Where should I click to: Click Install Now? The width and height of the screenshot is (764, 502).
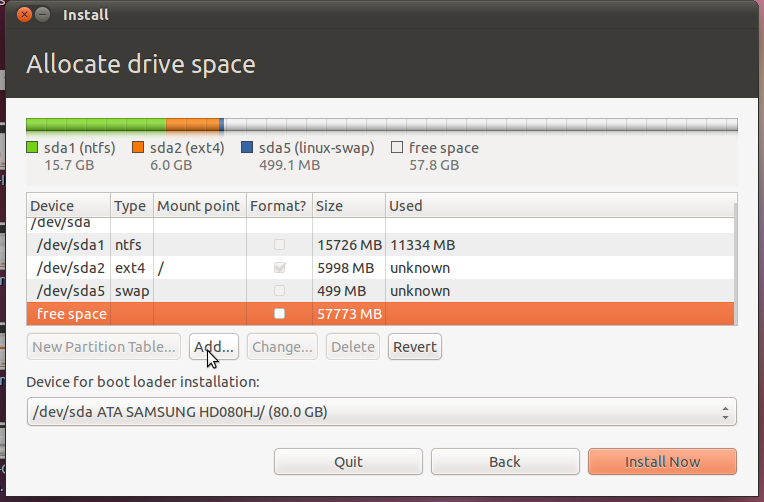662,462
